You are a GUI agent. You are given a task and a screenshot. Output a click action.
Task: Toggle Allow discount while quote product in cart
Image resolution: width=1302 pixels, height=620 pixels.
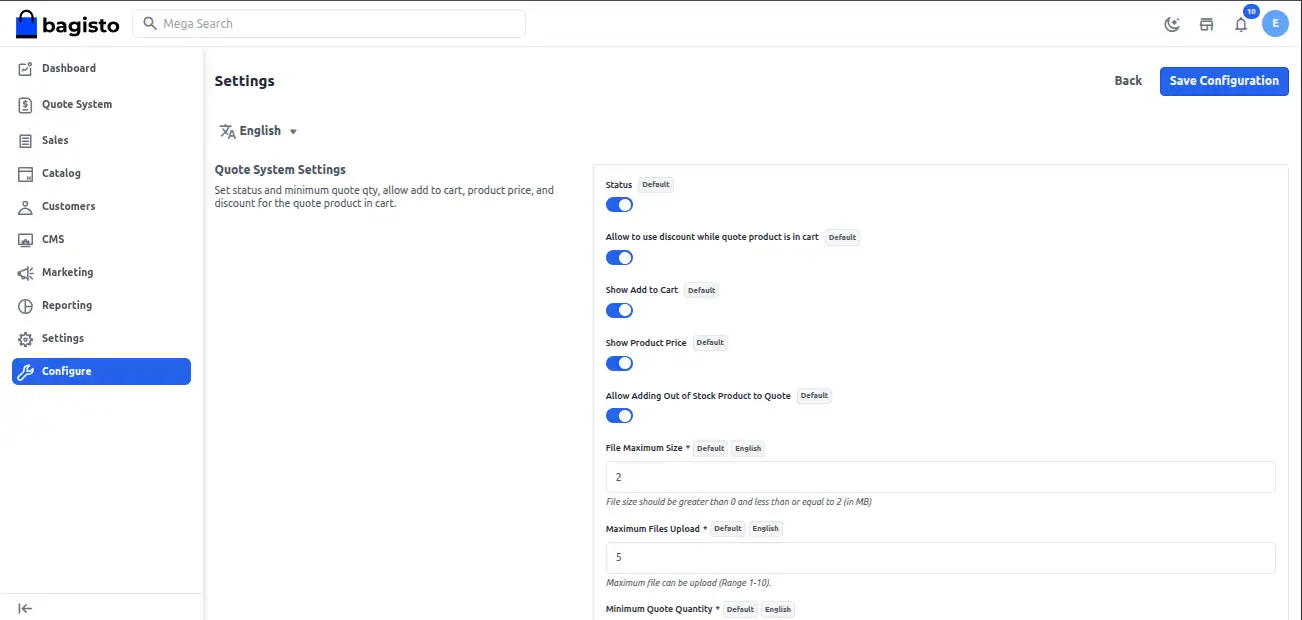(x=619, y=258)
